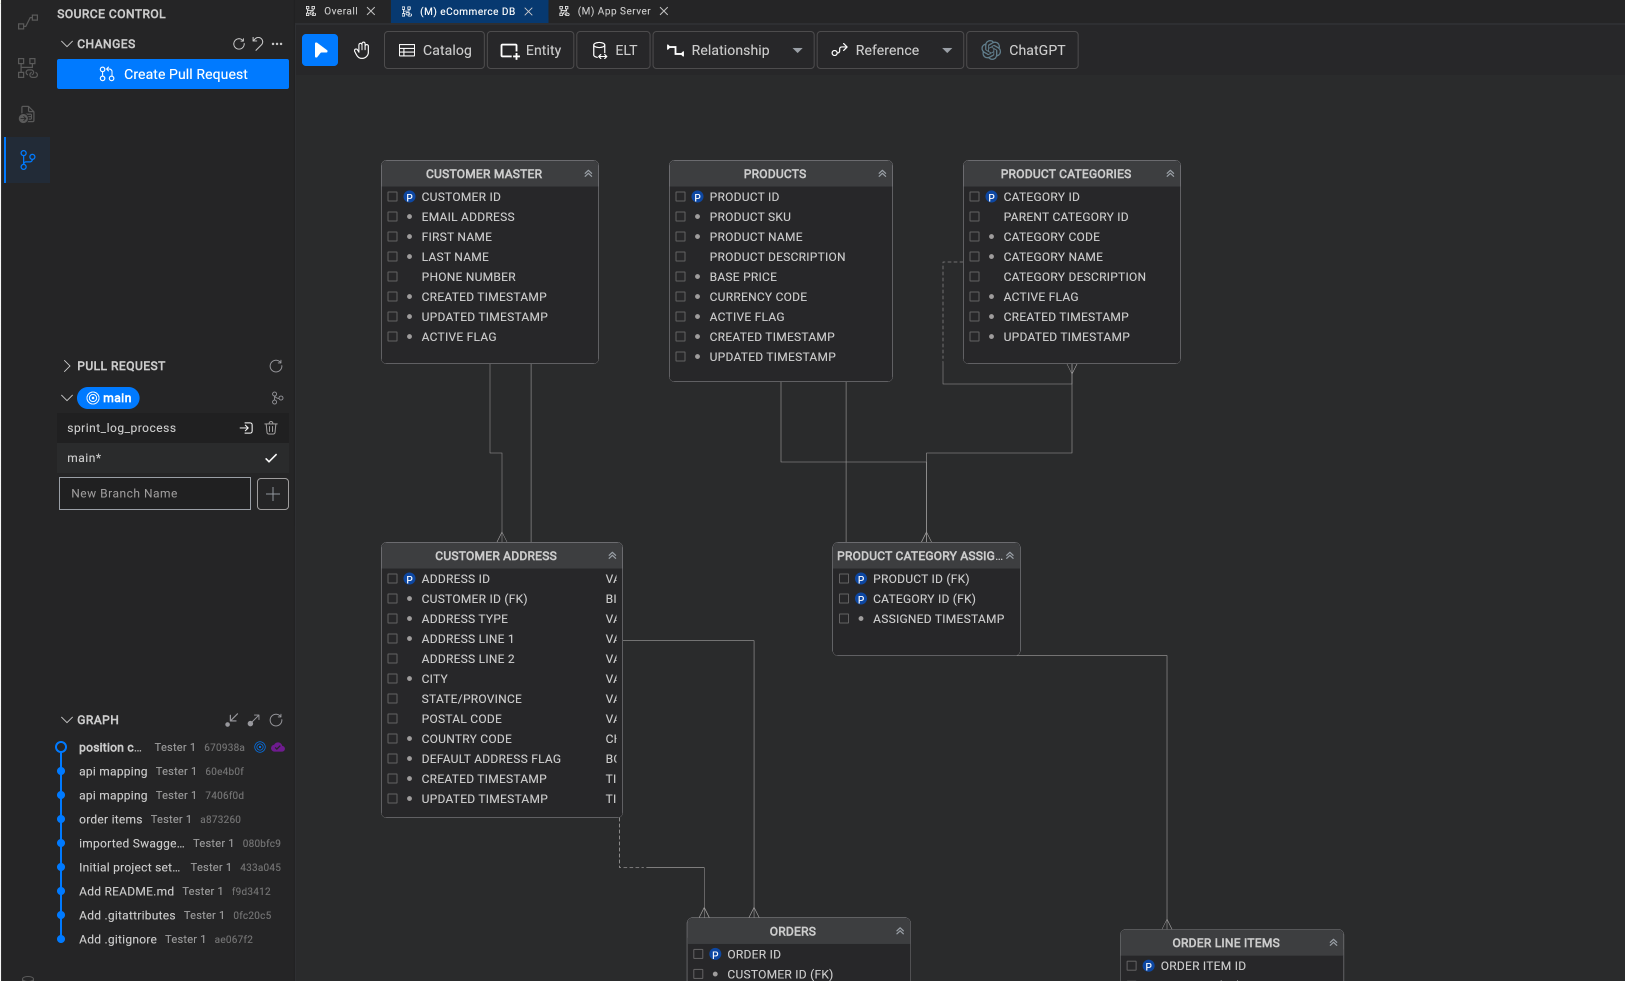This screenshot has width=1625, height=981.
Task: Check the PRODUCT SKU checkbox
Action: pos(681,217)
